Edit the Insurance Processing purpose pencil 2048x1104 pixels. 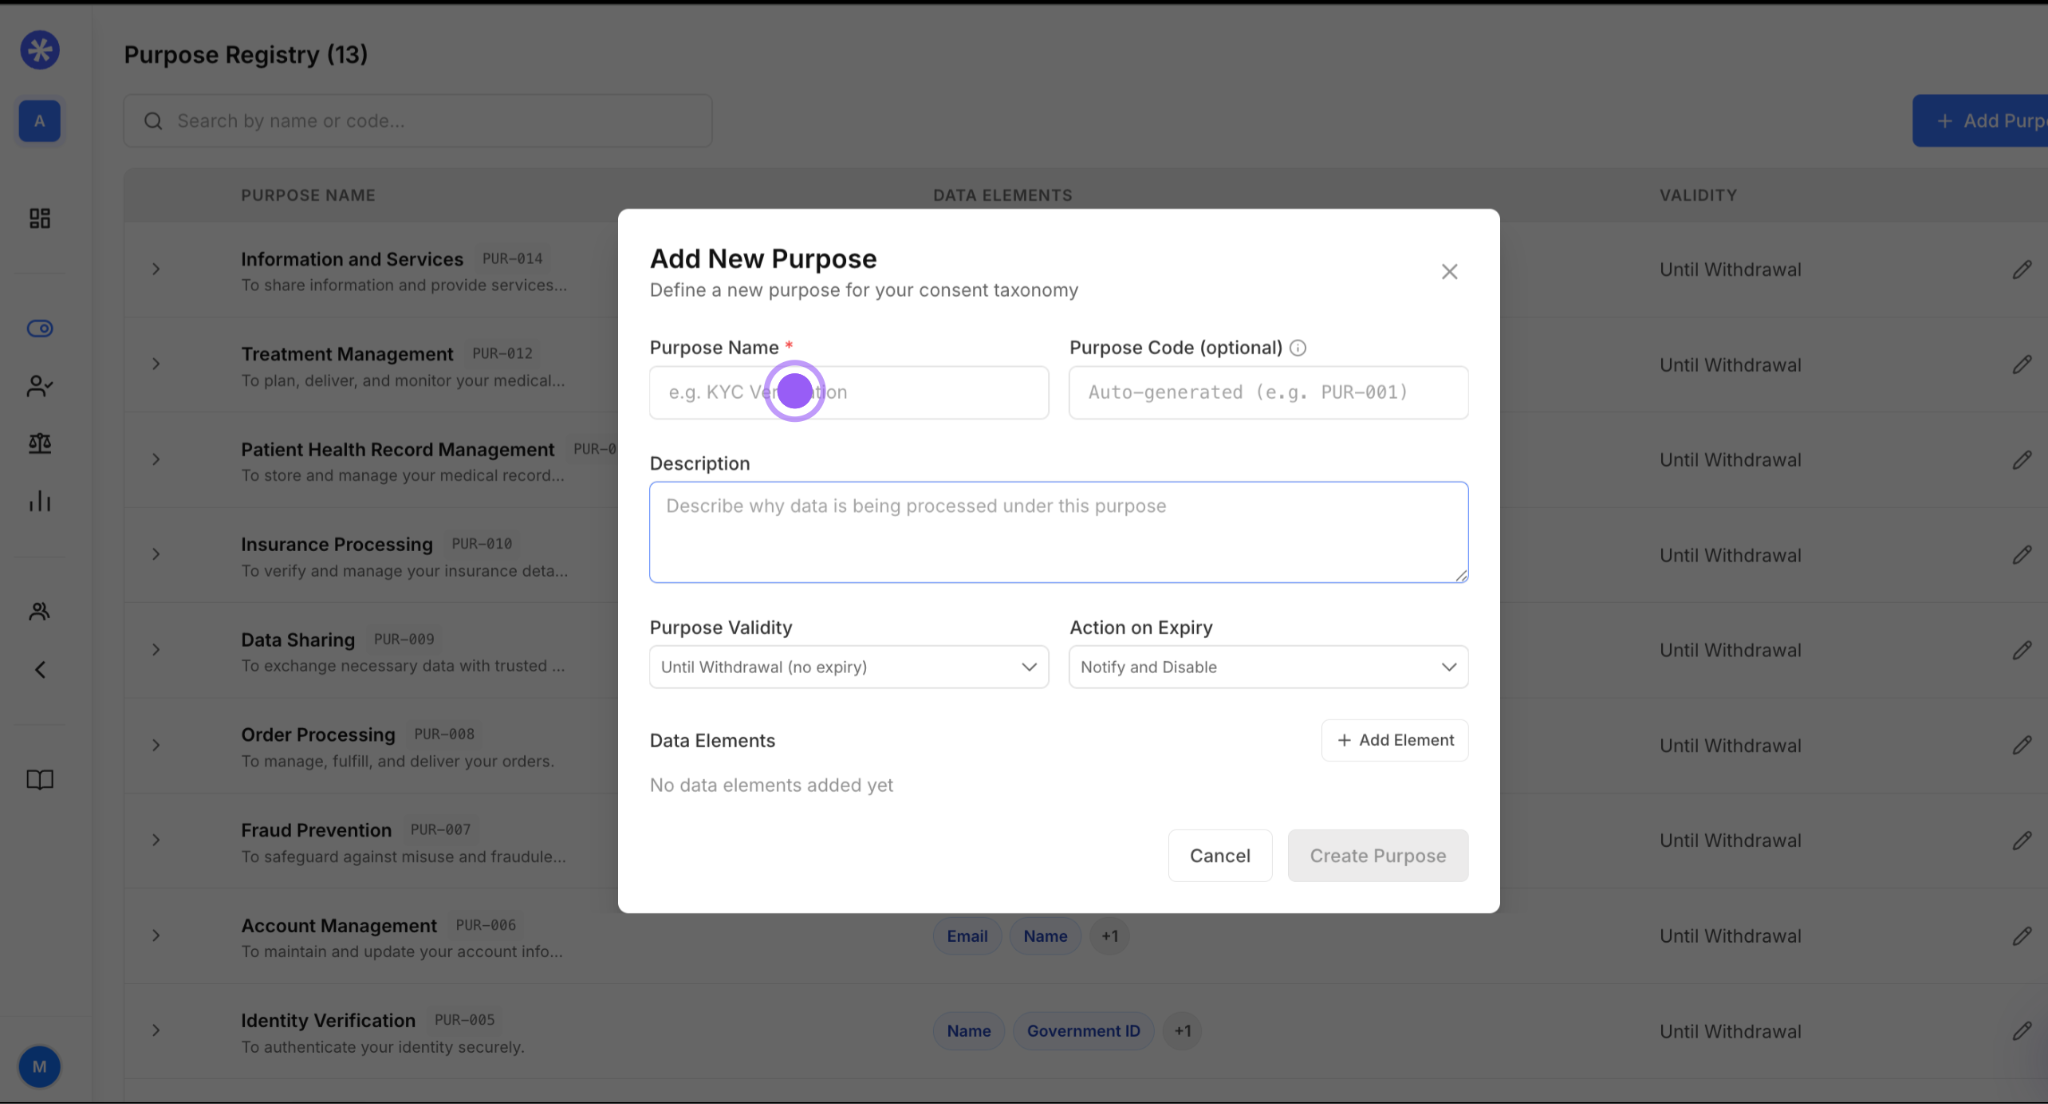pyautogui.click(x=2022, y=555)
